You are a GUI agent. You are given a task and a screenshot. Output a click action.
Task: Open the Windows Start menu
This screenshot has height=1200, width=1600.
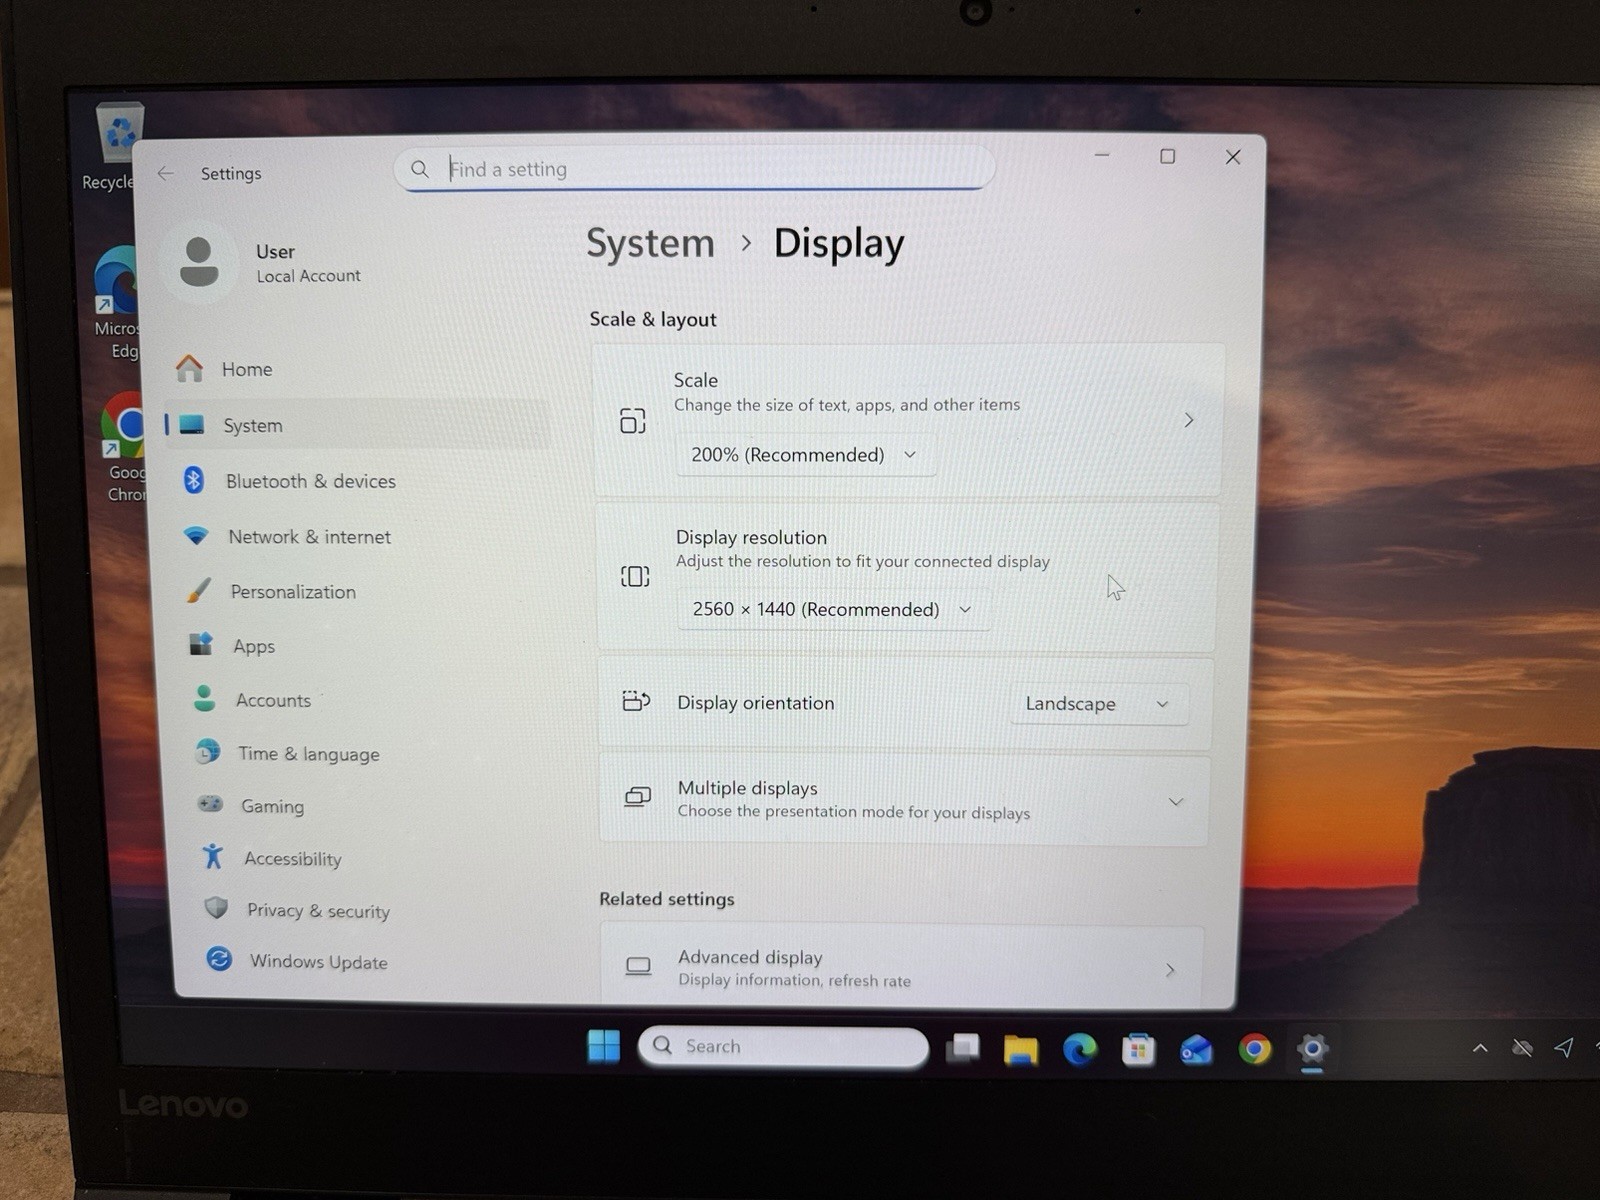(603, 1046)
